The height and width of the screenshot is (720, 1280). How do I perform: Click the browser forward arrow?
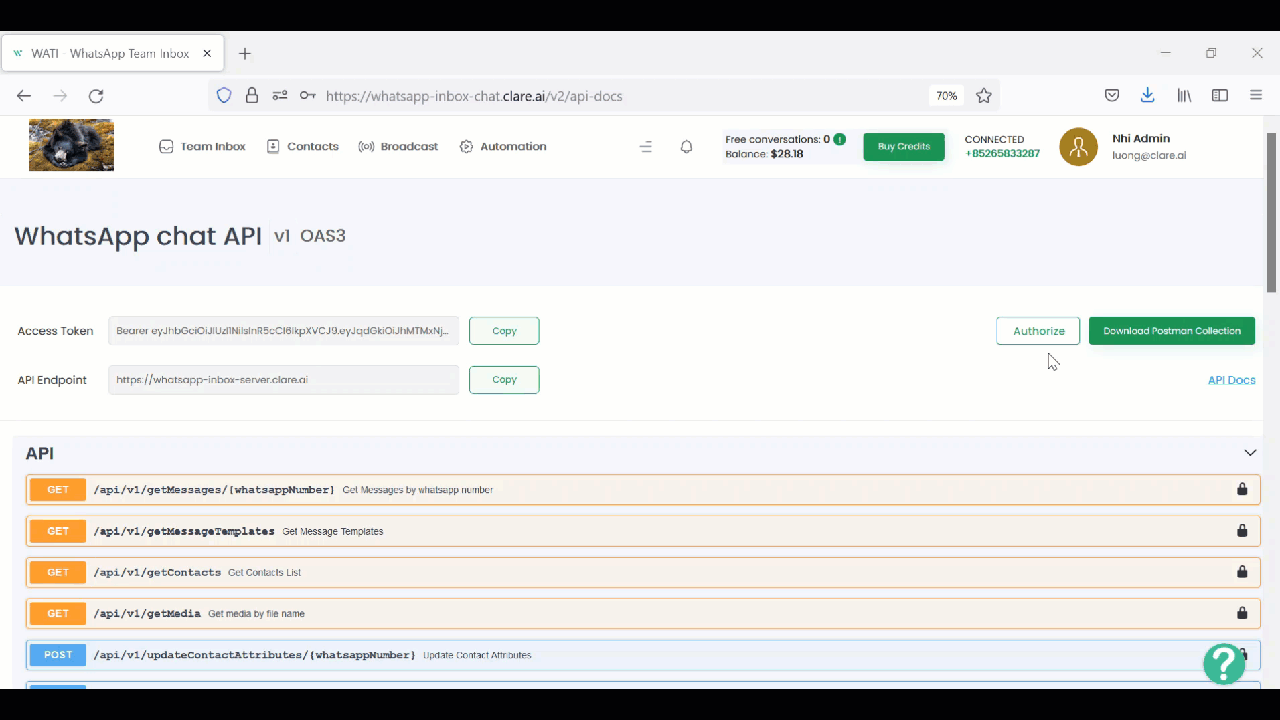[x=60, y=96]
